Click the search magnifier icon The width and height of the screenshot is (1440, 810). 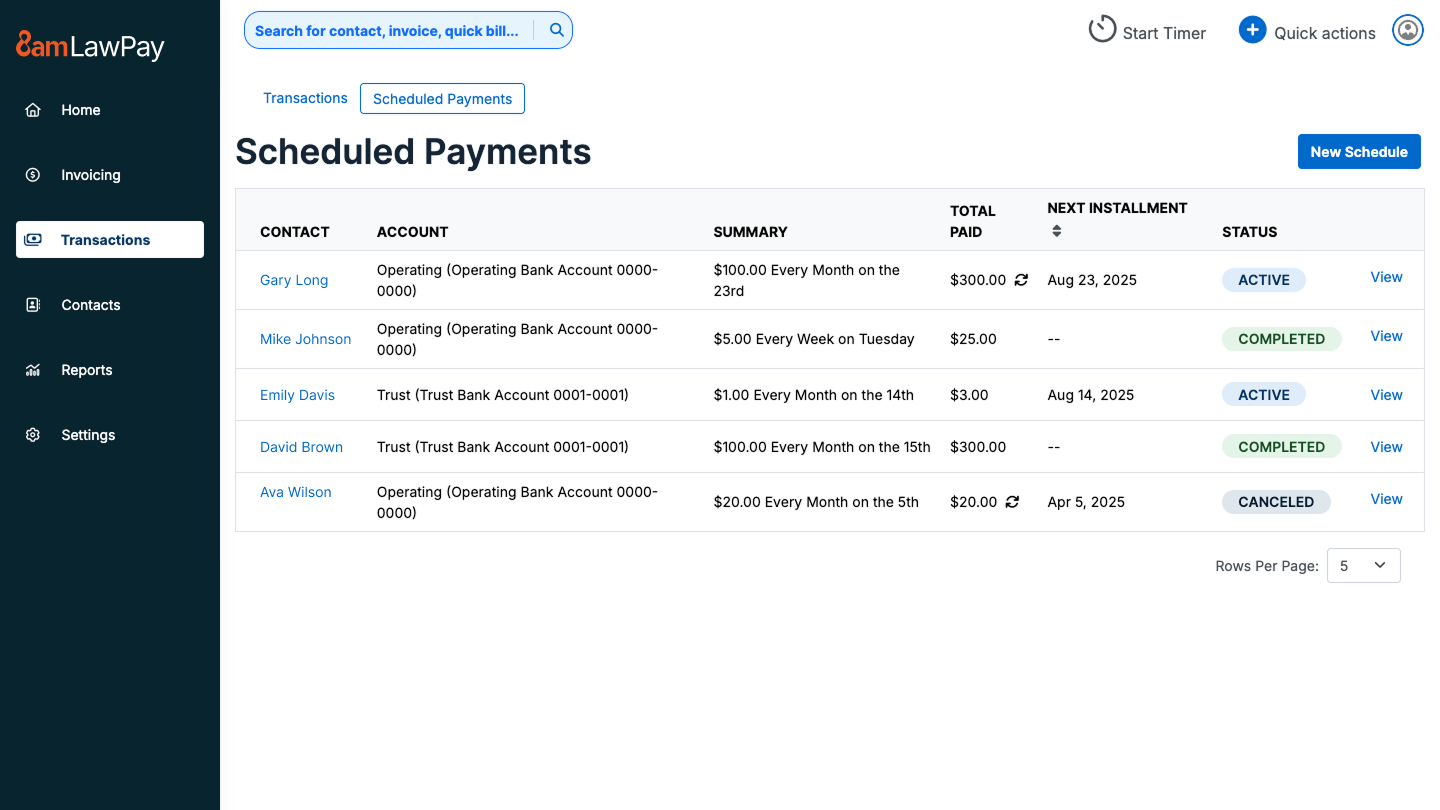point(556,30)
